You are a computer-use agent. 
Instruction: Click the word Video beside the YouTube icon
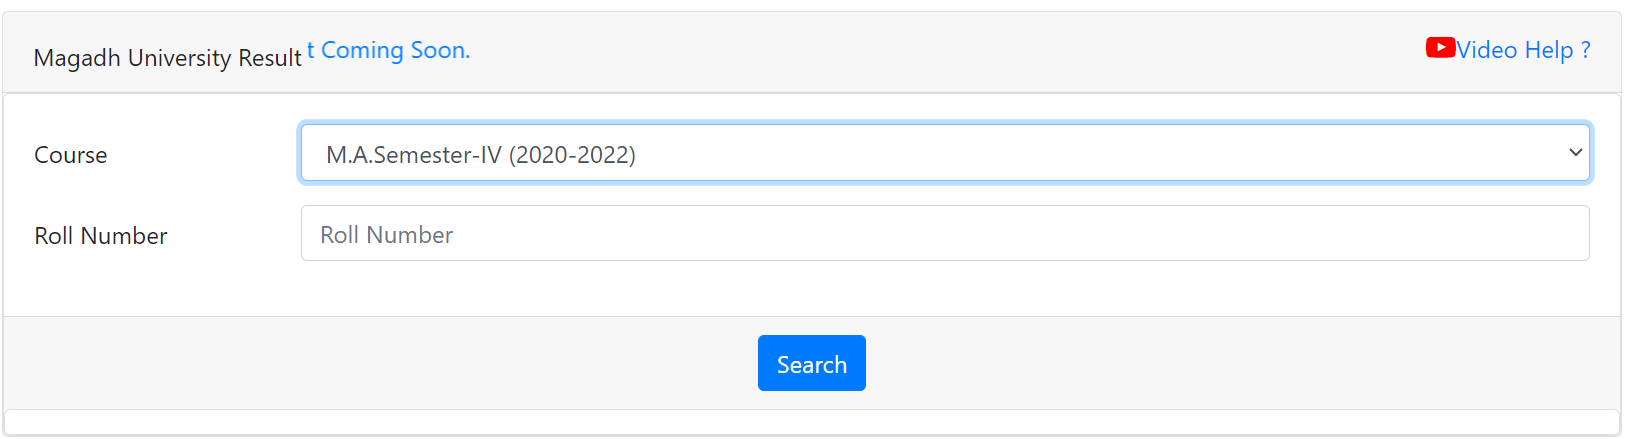point(1486,50)
